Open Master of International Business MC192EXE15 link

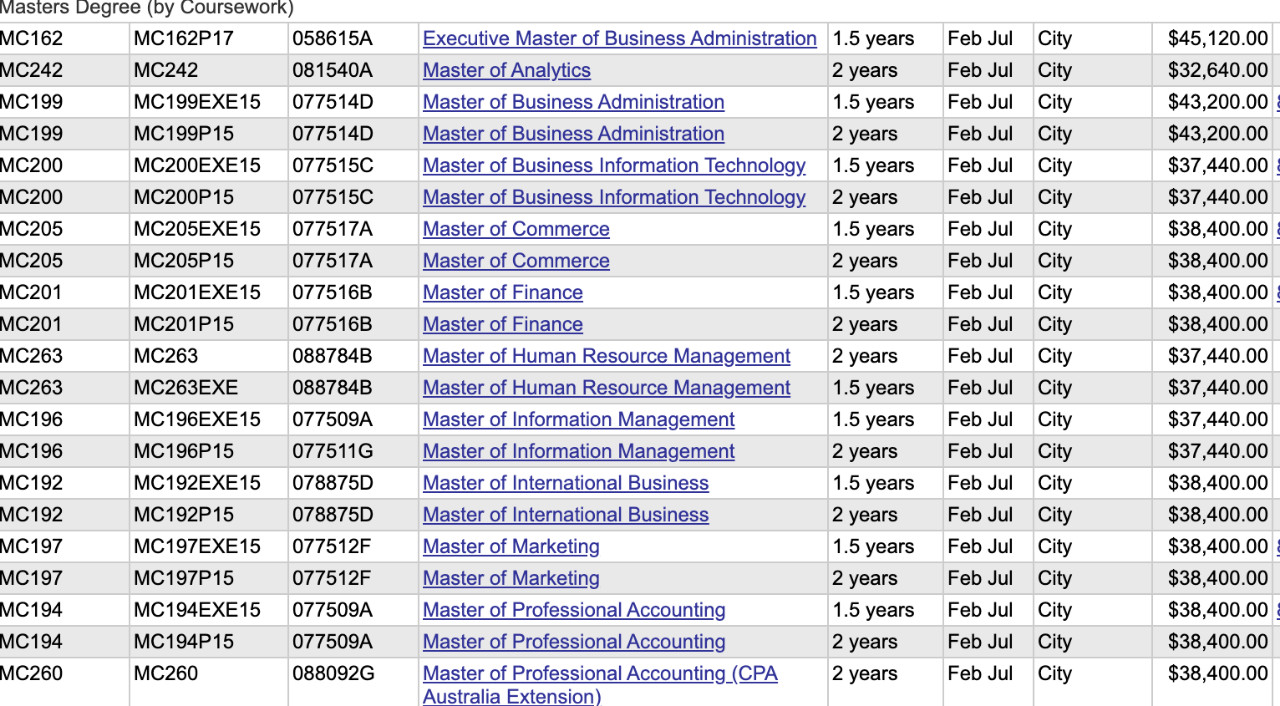tap(566, 483)
